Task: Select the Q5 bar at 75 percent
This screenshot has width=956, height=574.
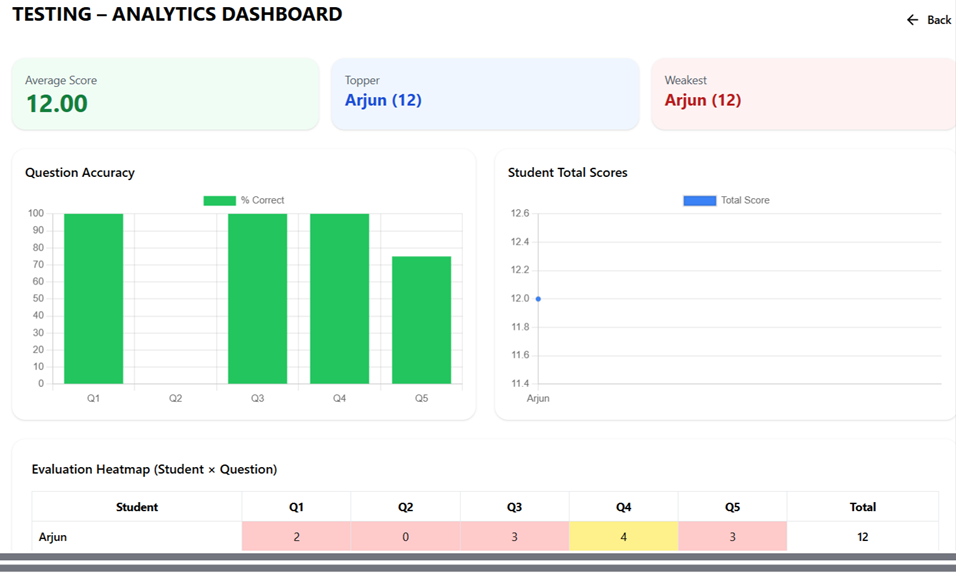Action: pos(421,320)
